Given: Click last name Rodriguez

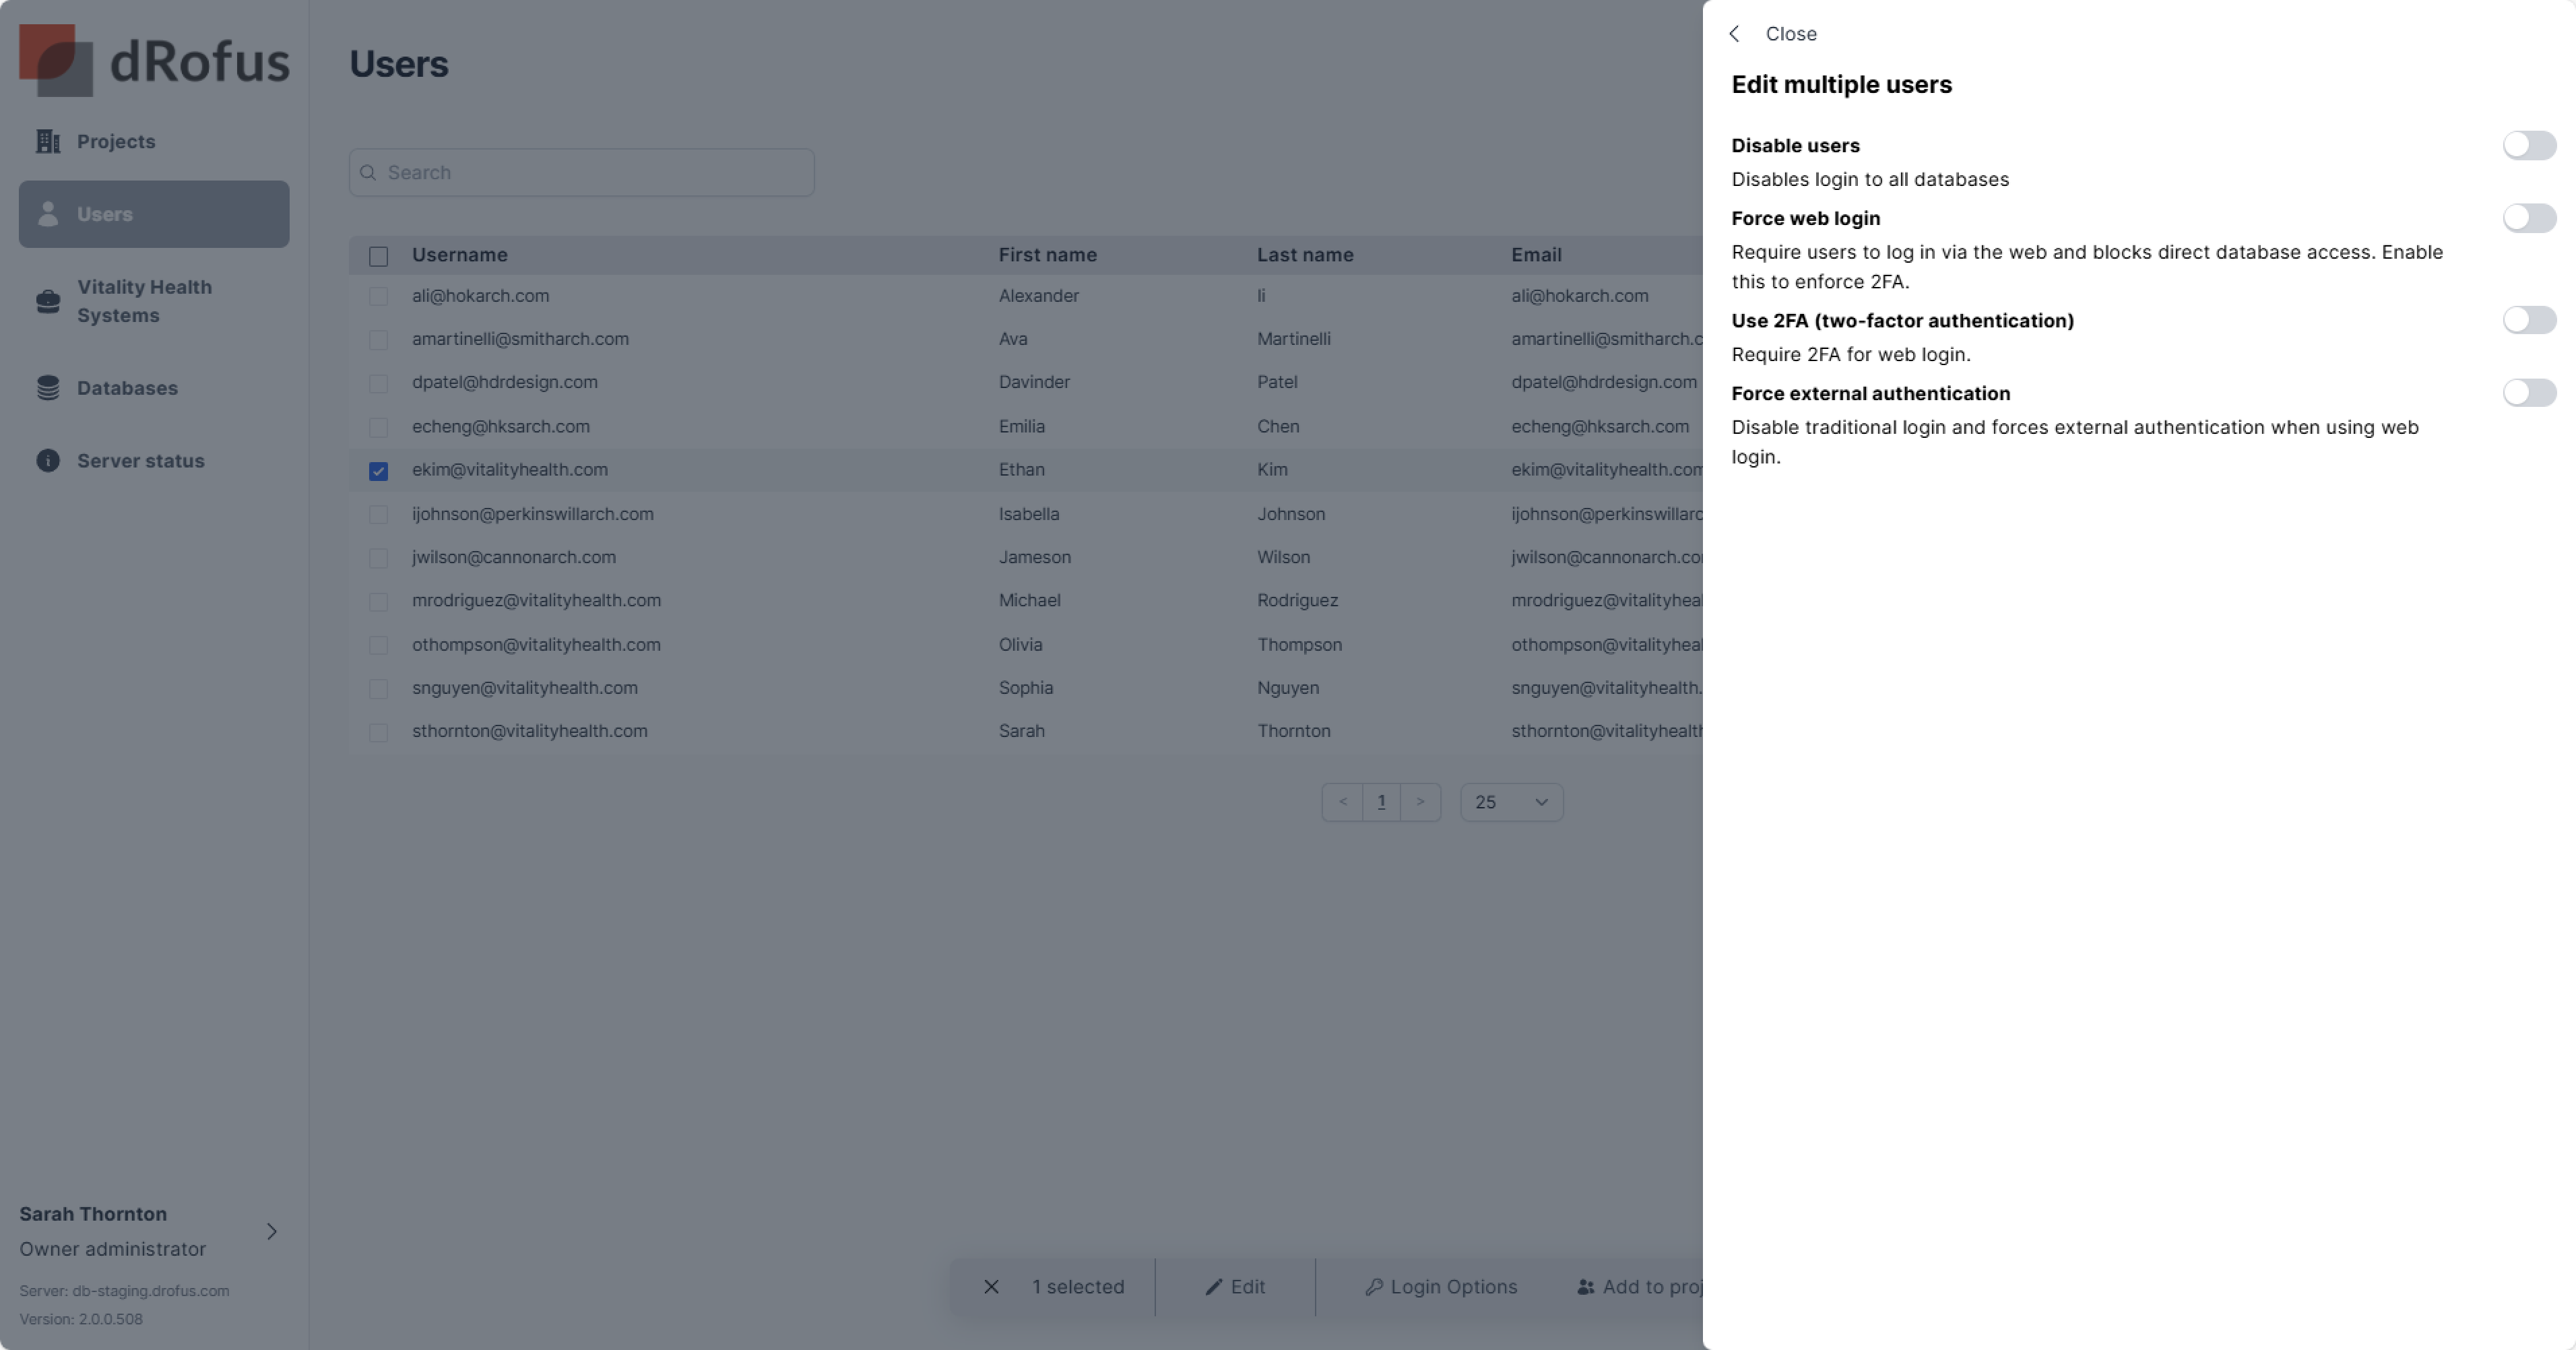Looking at the screenshot, I should pyautogui.click(x=1297, y=601).
